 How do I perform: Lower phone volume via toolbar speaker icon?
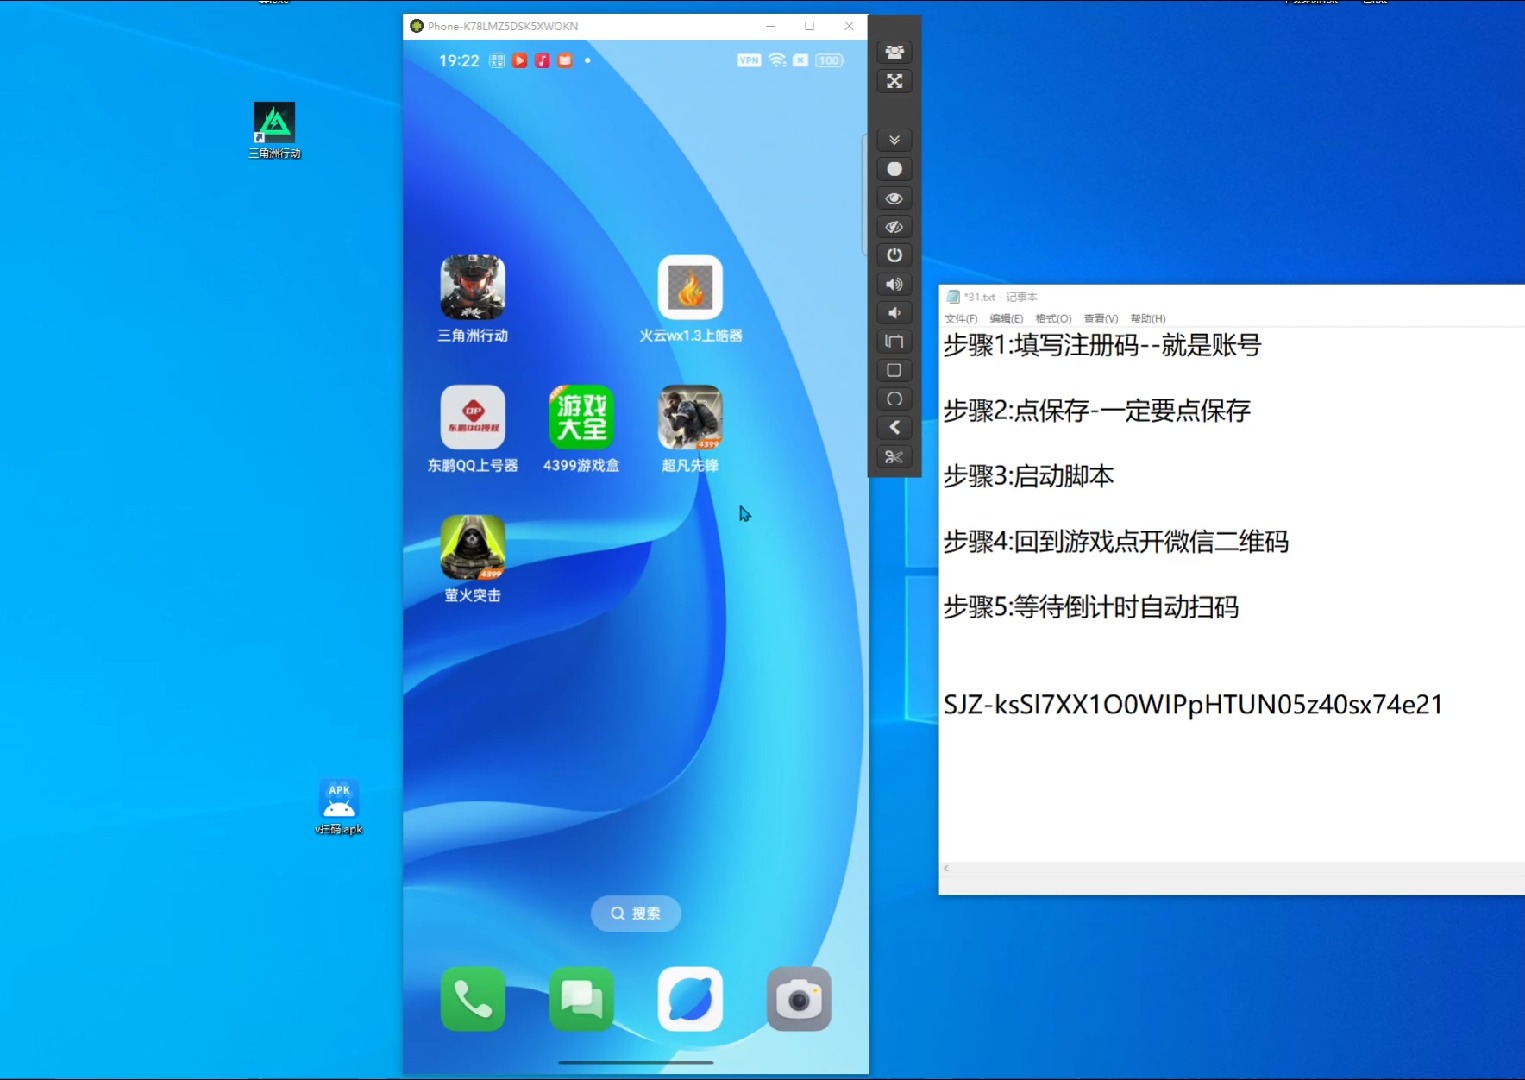[894, 313]
